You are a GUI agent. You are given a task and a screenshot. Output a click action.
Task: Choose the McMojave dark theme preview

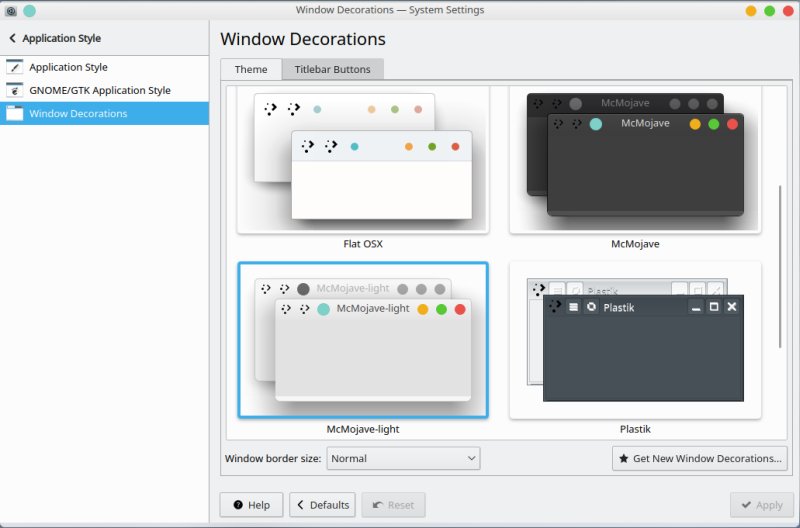point(635,165)
